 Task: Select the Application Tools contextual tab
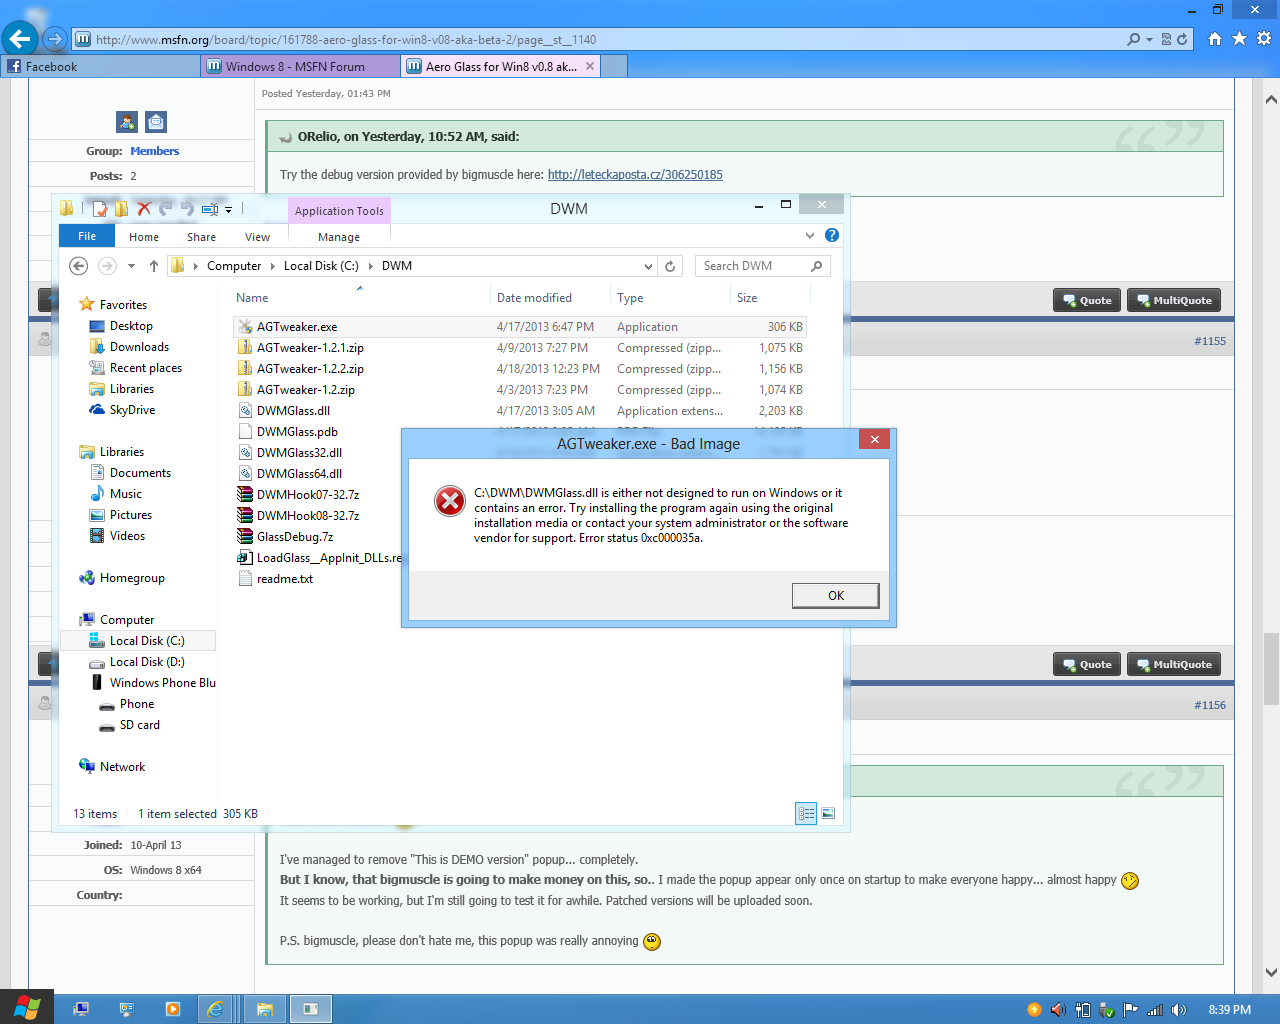[x=339, y=211]
